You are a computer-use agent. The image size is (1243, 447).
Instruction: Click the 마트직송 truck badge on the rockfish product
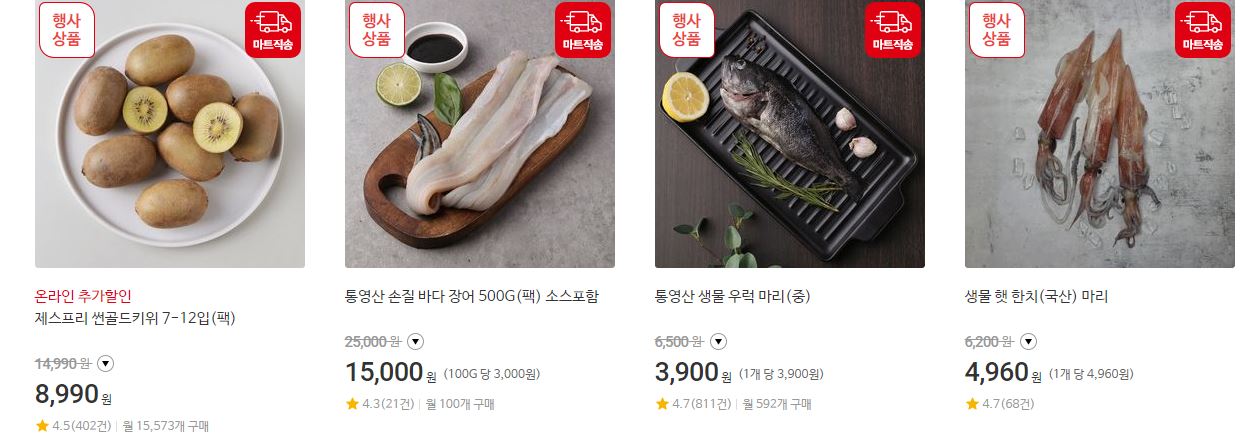click(x=893, y=30)
